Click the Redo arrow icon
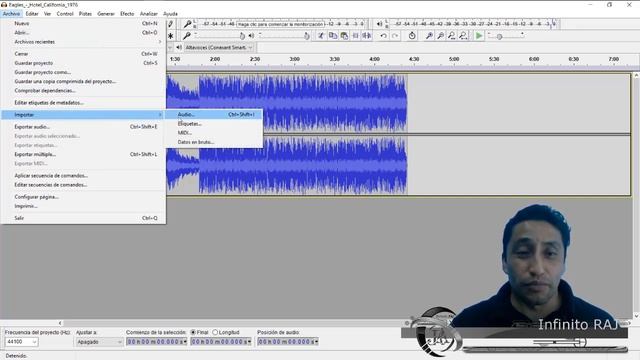Screen dimensions: 640x360 tap(395, 36)
